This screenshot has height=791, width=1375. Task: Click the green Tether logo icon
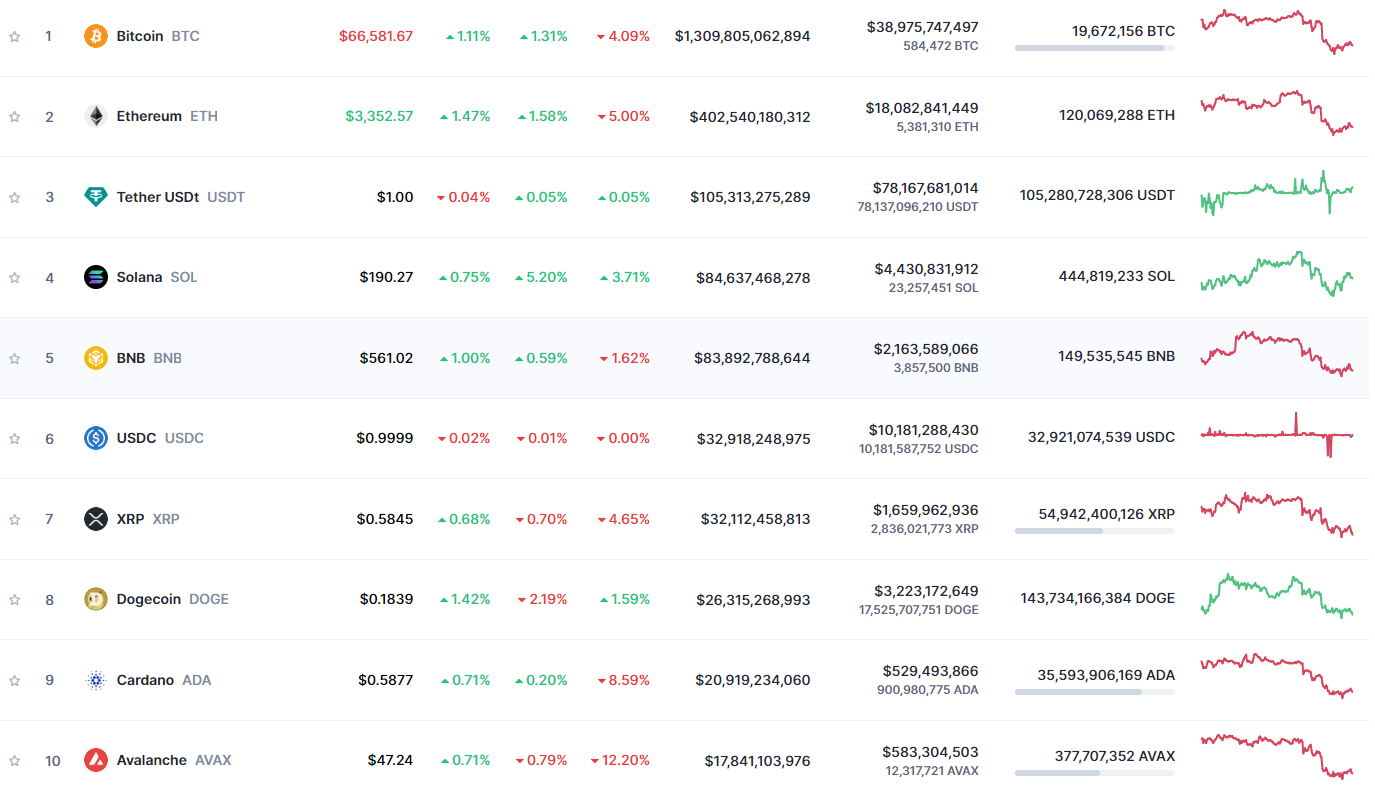pos(96,197)
